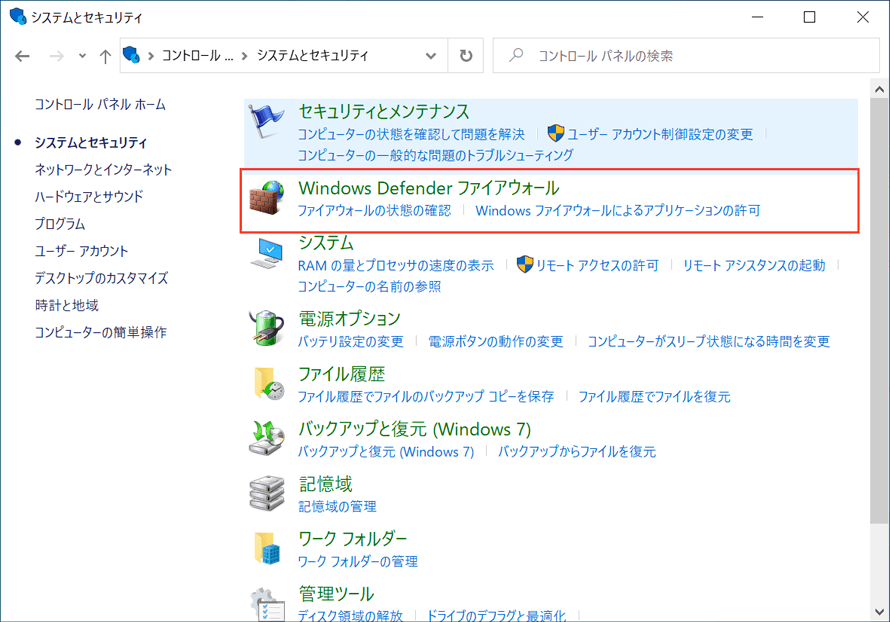Click バッテリ設定の変更 link
The width and height of the screenshot is (890, 622).
tap(351, 341)
